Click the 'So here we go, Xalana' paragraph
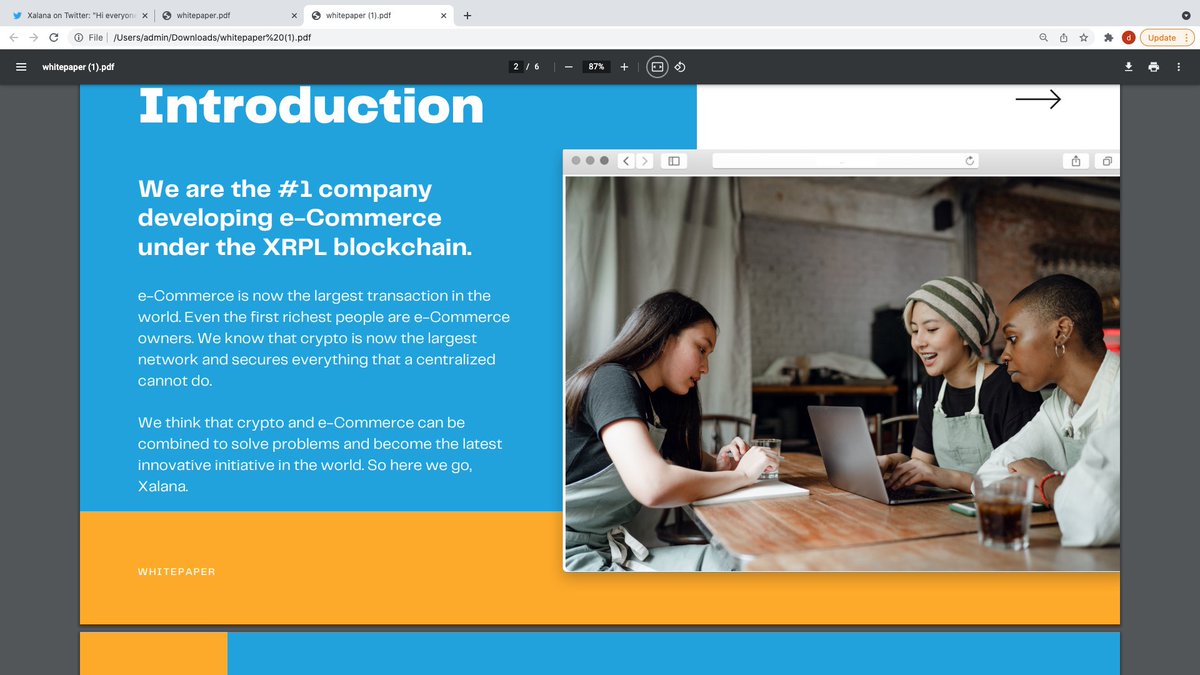 tap(320, 455)
